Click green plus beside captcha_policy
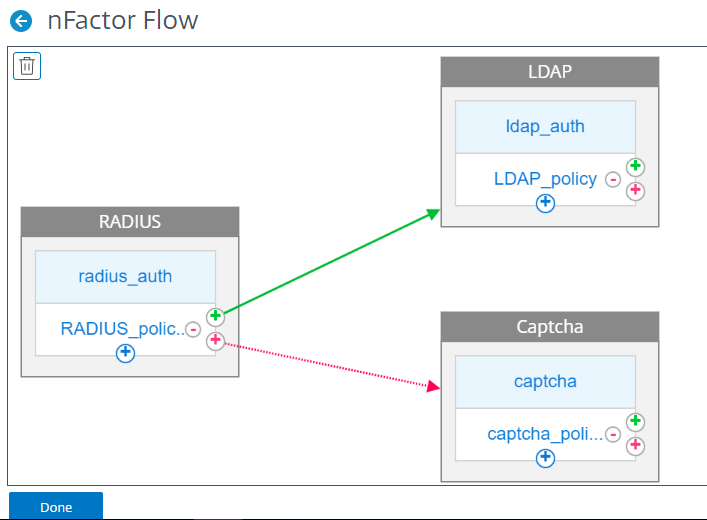 635,422
